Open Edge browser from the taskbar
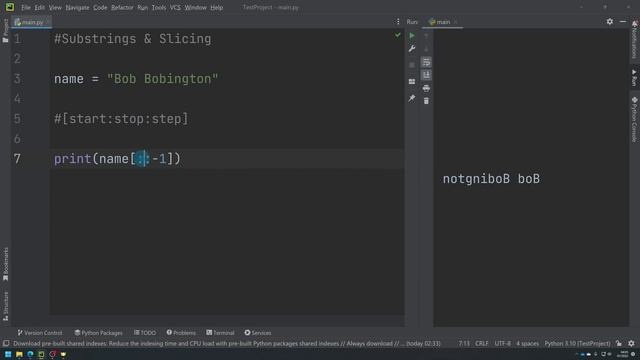Viewport: 640px width, 360px height. click(30, 354)
